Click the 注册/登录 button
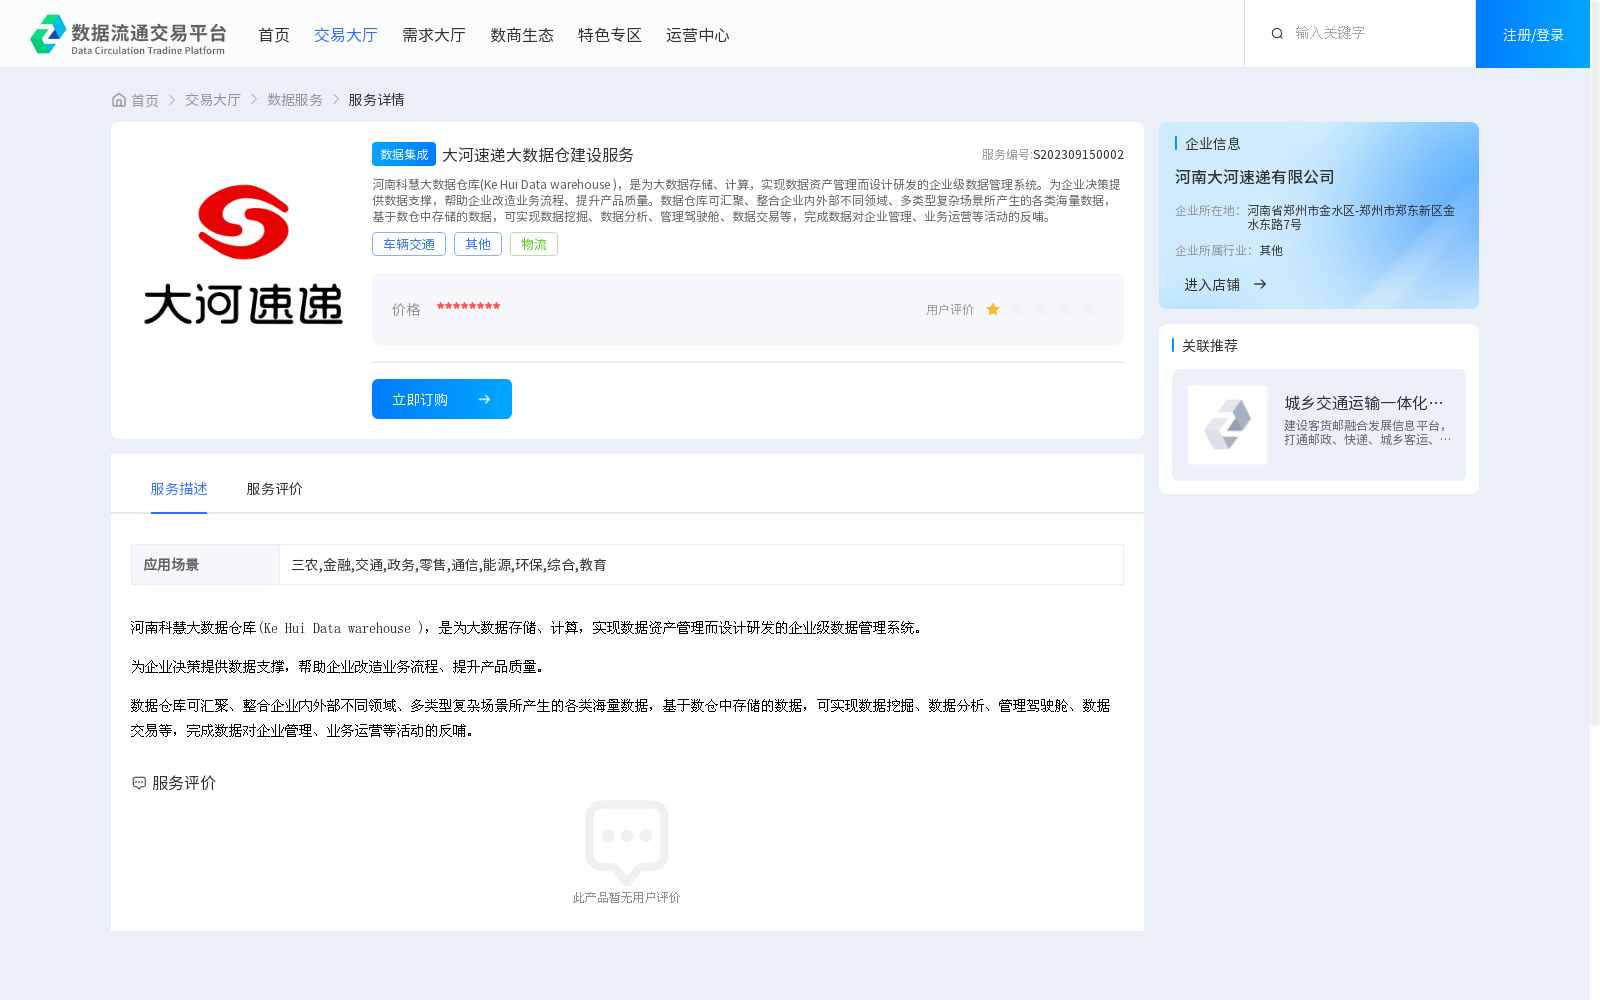1600x1000 pixels. [x=1533, y=34]
